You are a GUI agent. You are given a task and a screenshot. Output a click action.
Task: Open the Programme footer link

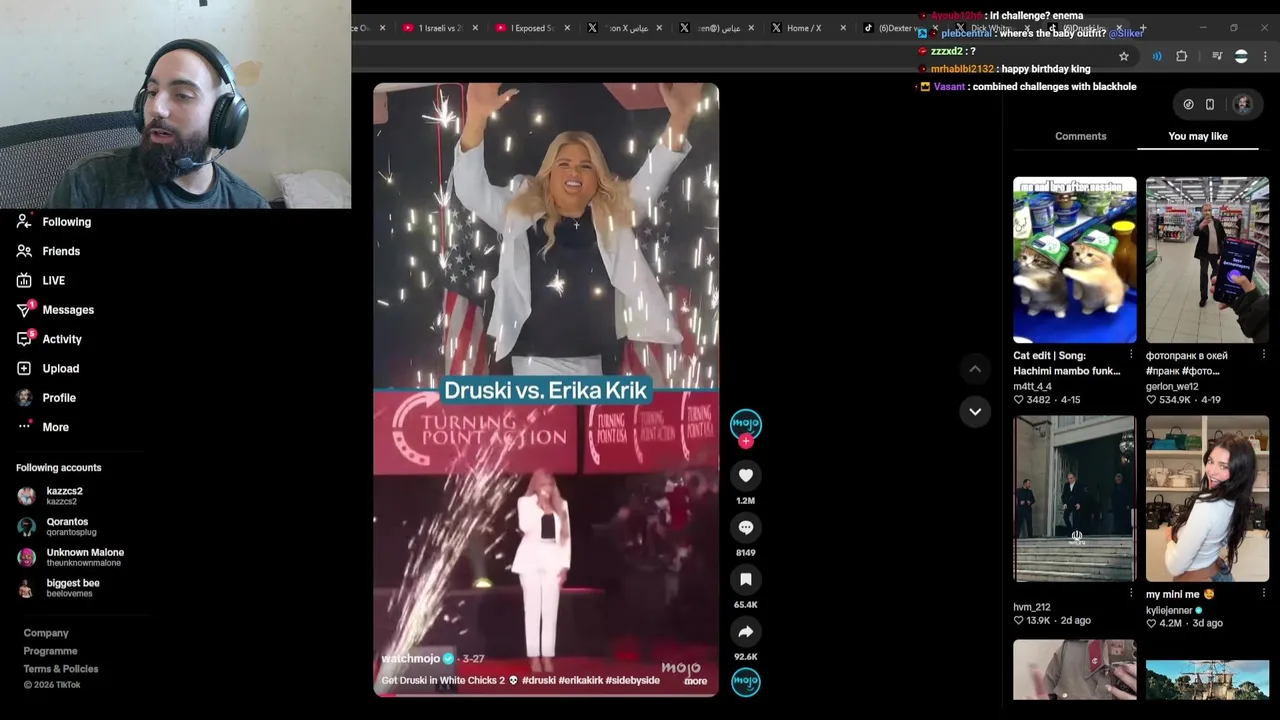[x=50, y=651]
